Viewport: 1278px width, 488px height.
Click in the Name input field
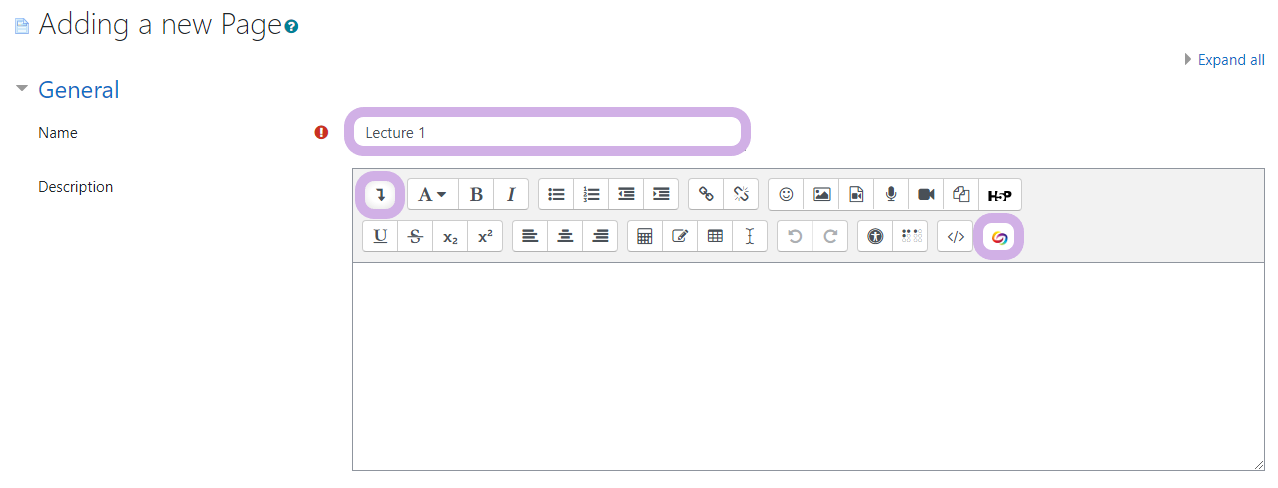pyautogui.click(x=546, y=132)
